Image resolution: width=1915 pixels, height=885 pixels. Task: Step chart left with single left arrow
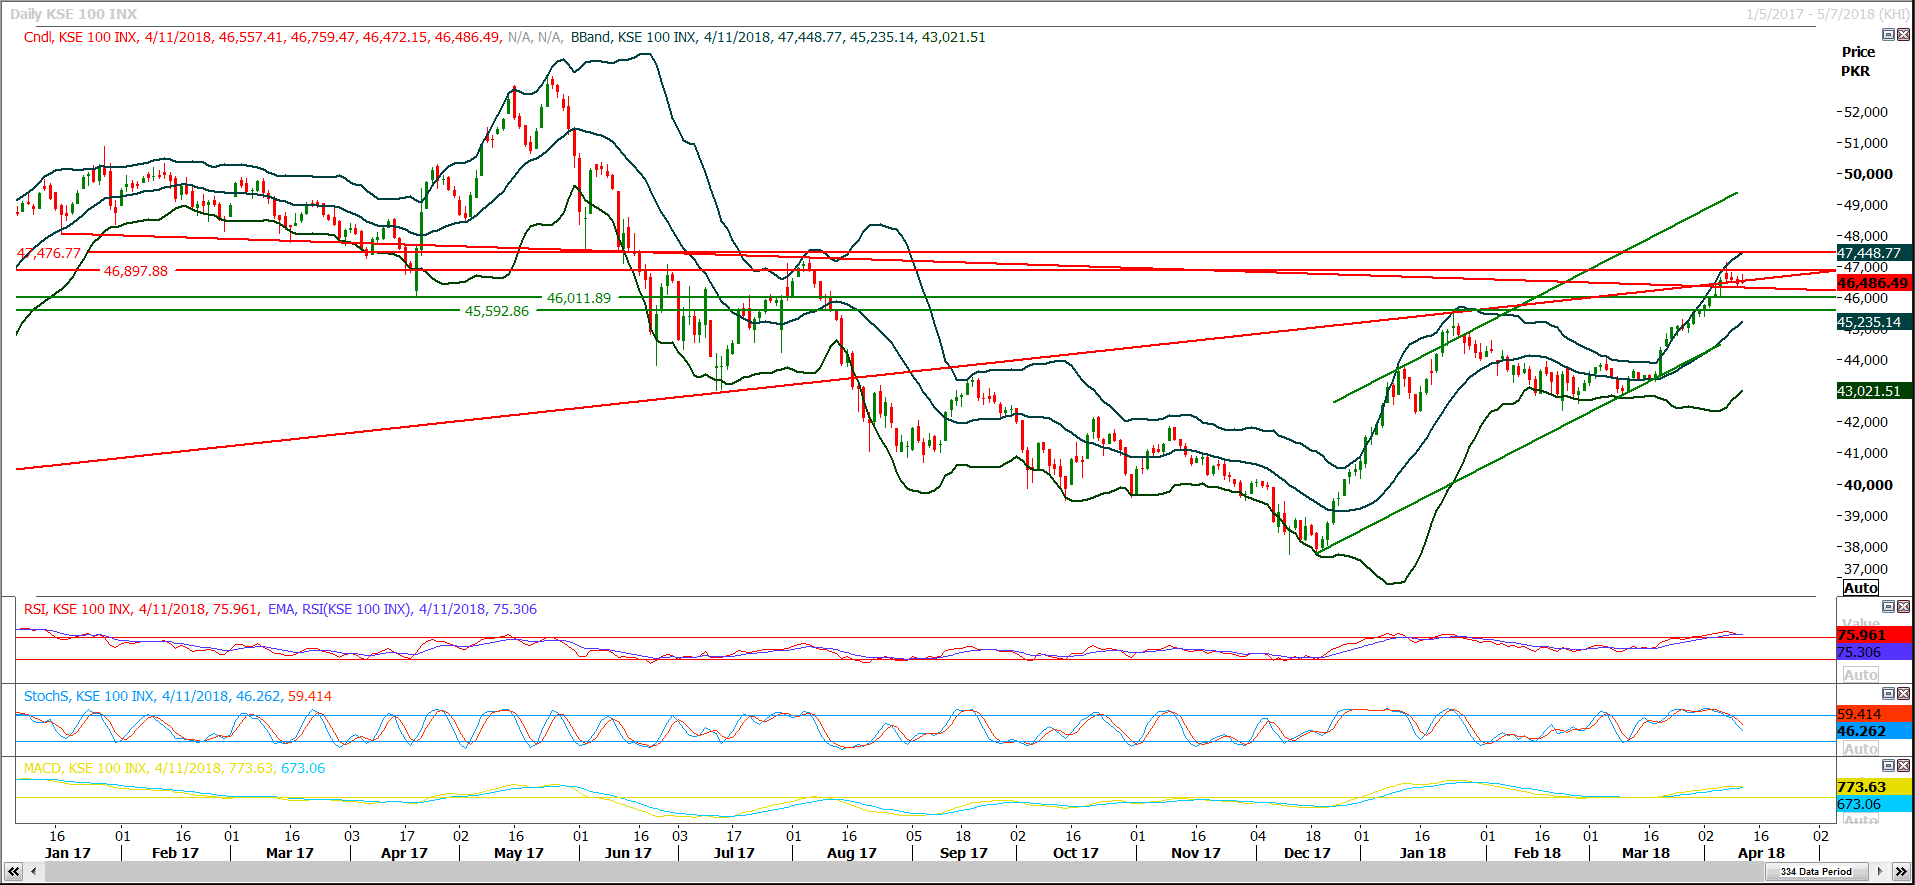pos(34,872)
